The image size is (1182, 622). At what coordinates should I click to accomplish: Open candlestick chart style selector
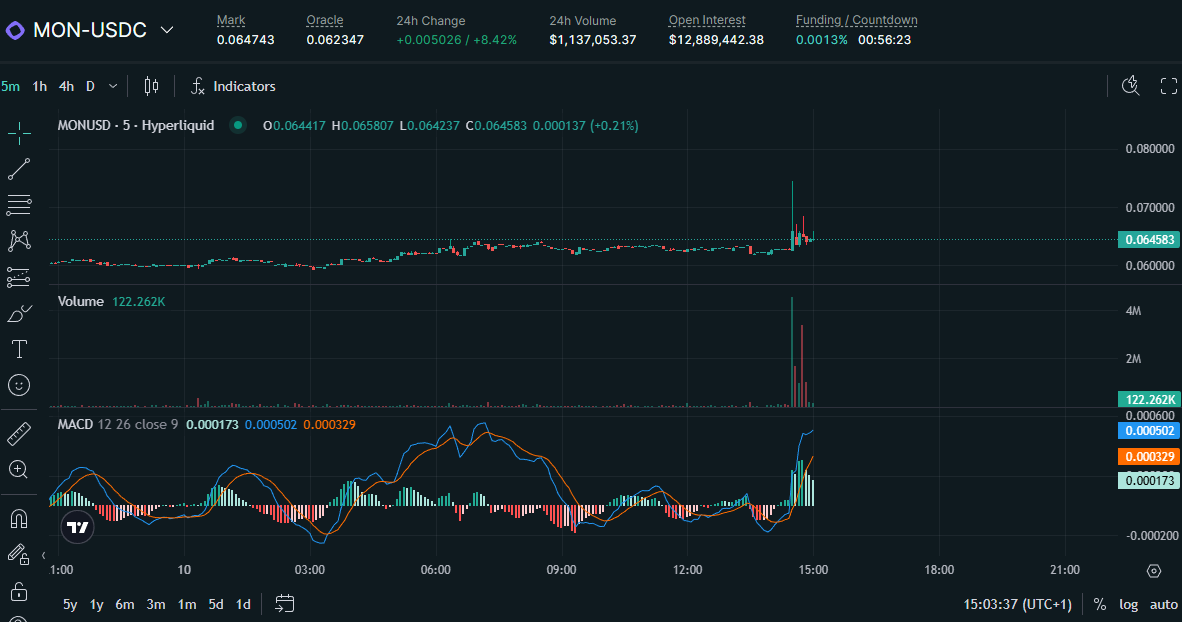click(x=152, y=86)
